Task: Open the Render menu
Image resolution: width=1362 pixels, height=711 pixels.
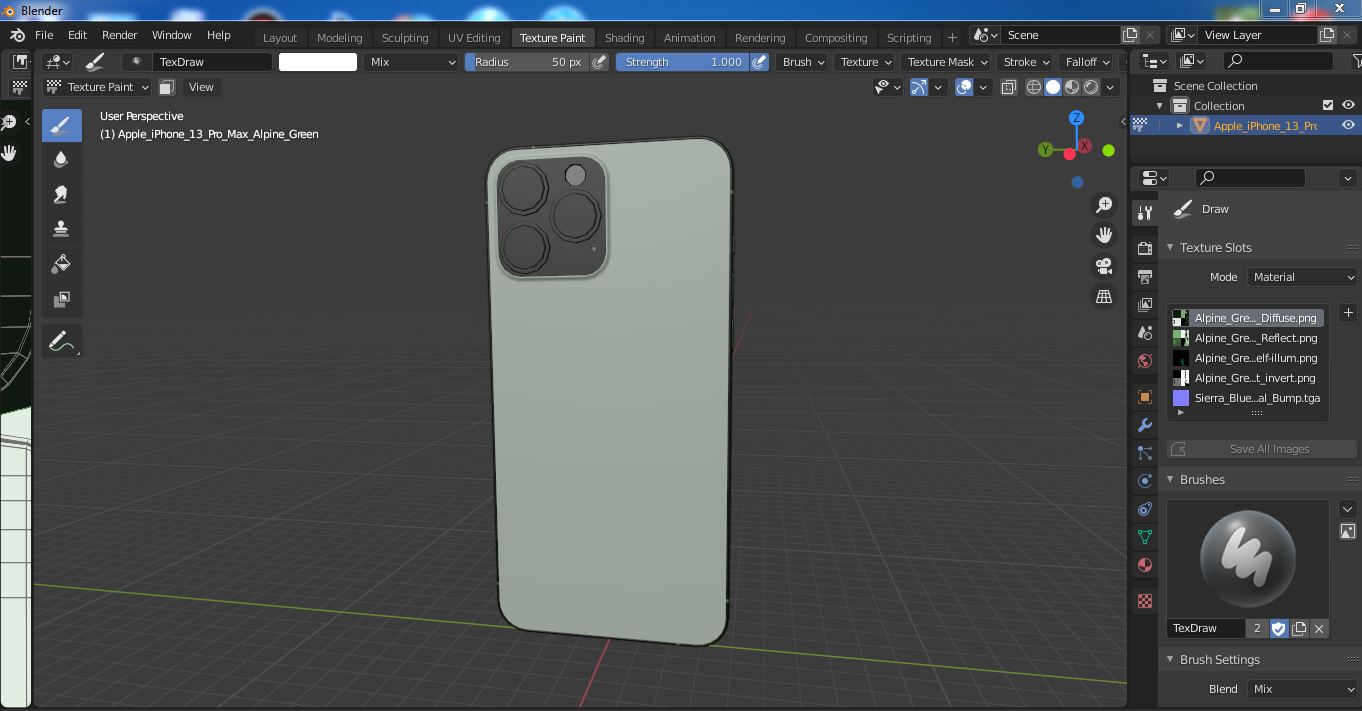Action: tap(120, 35)
